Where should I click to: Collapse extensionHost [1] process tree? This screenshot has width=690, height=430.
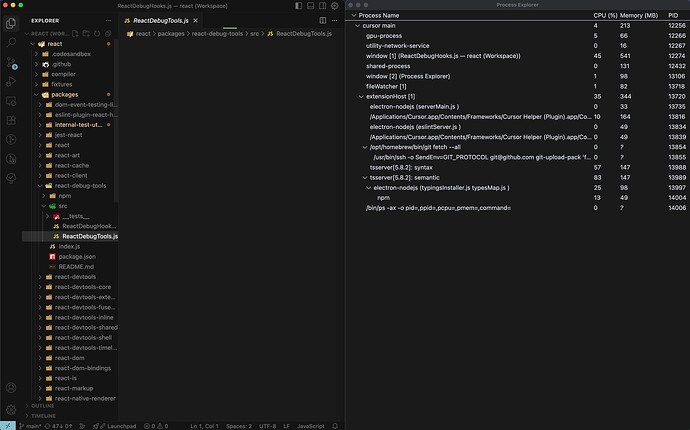[361, 96]
